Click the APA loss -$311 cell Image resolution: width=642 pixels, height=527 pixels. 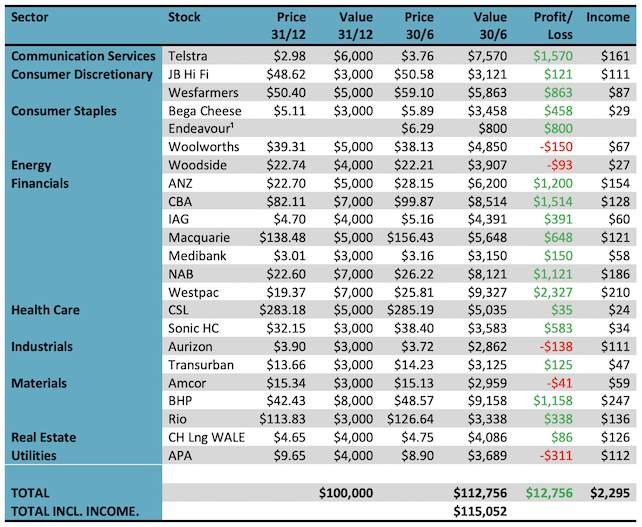[x=558, y=456]
